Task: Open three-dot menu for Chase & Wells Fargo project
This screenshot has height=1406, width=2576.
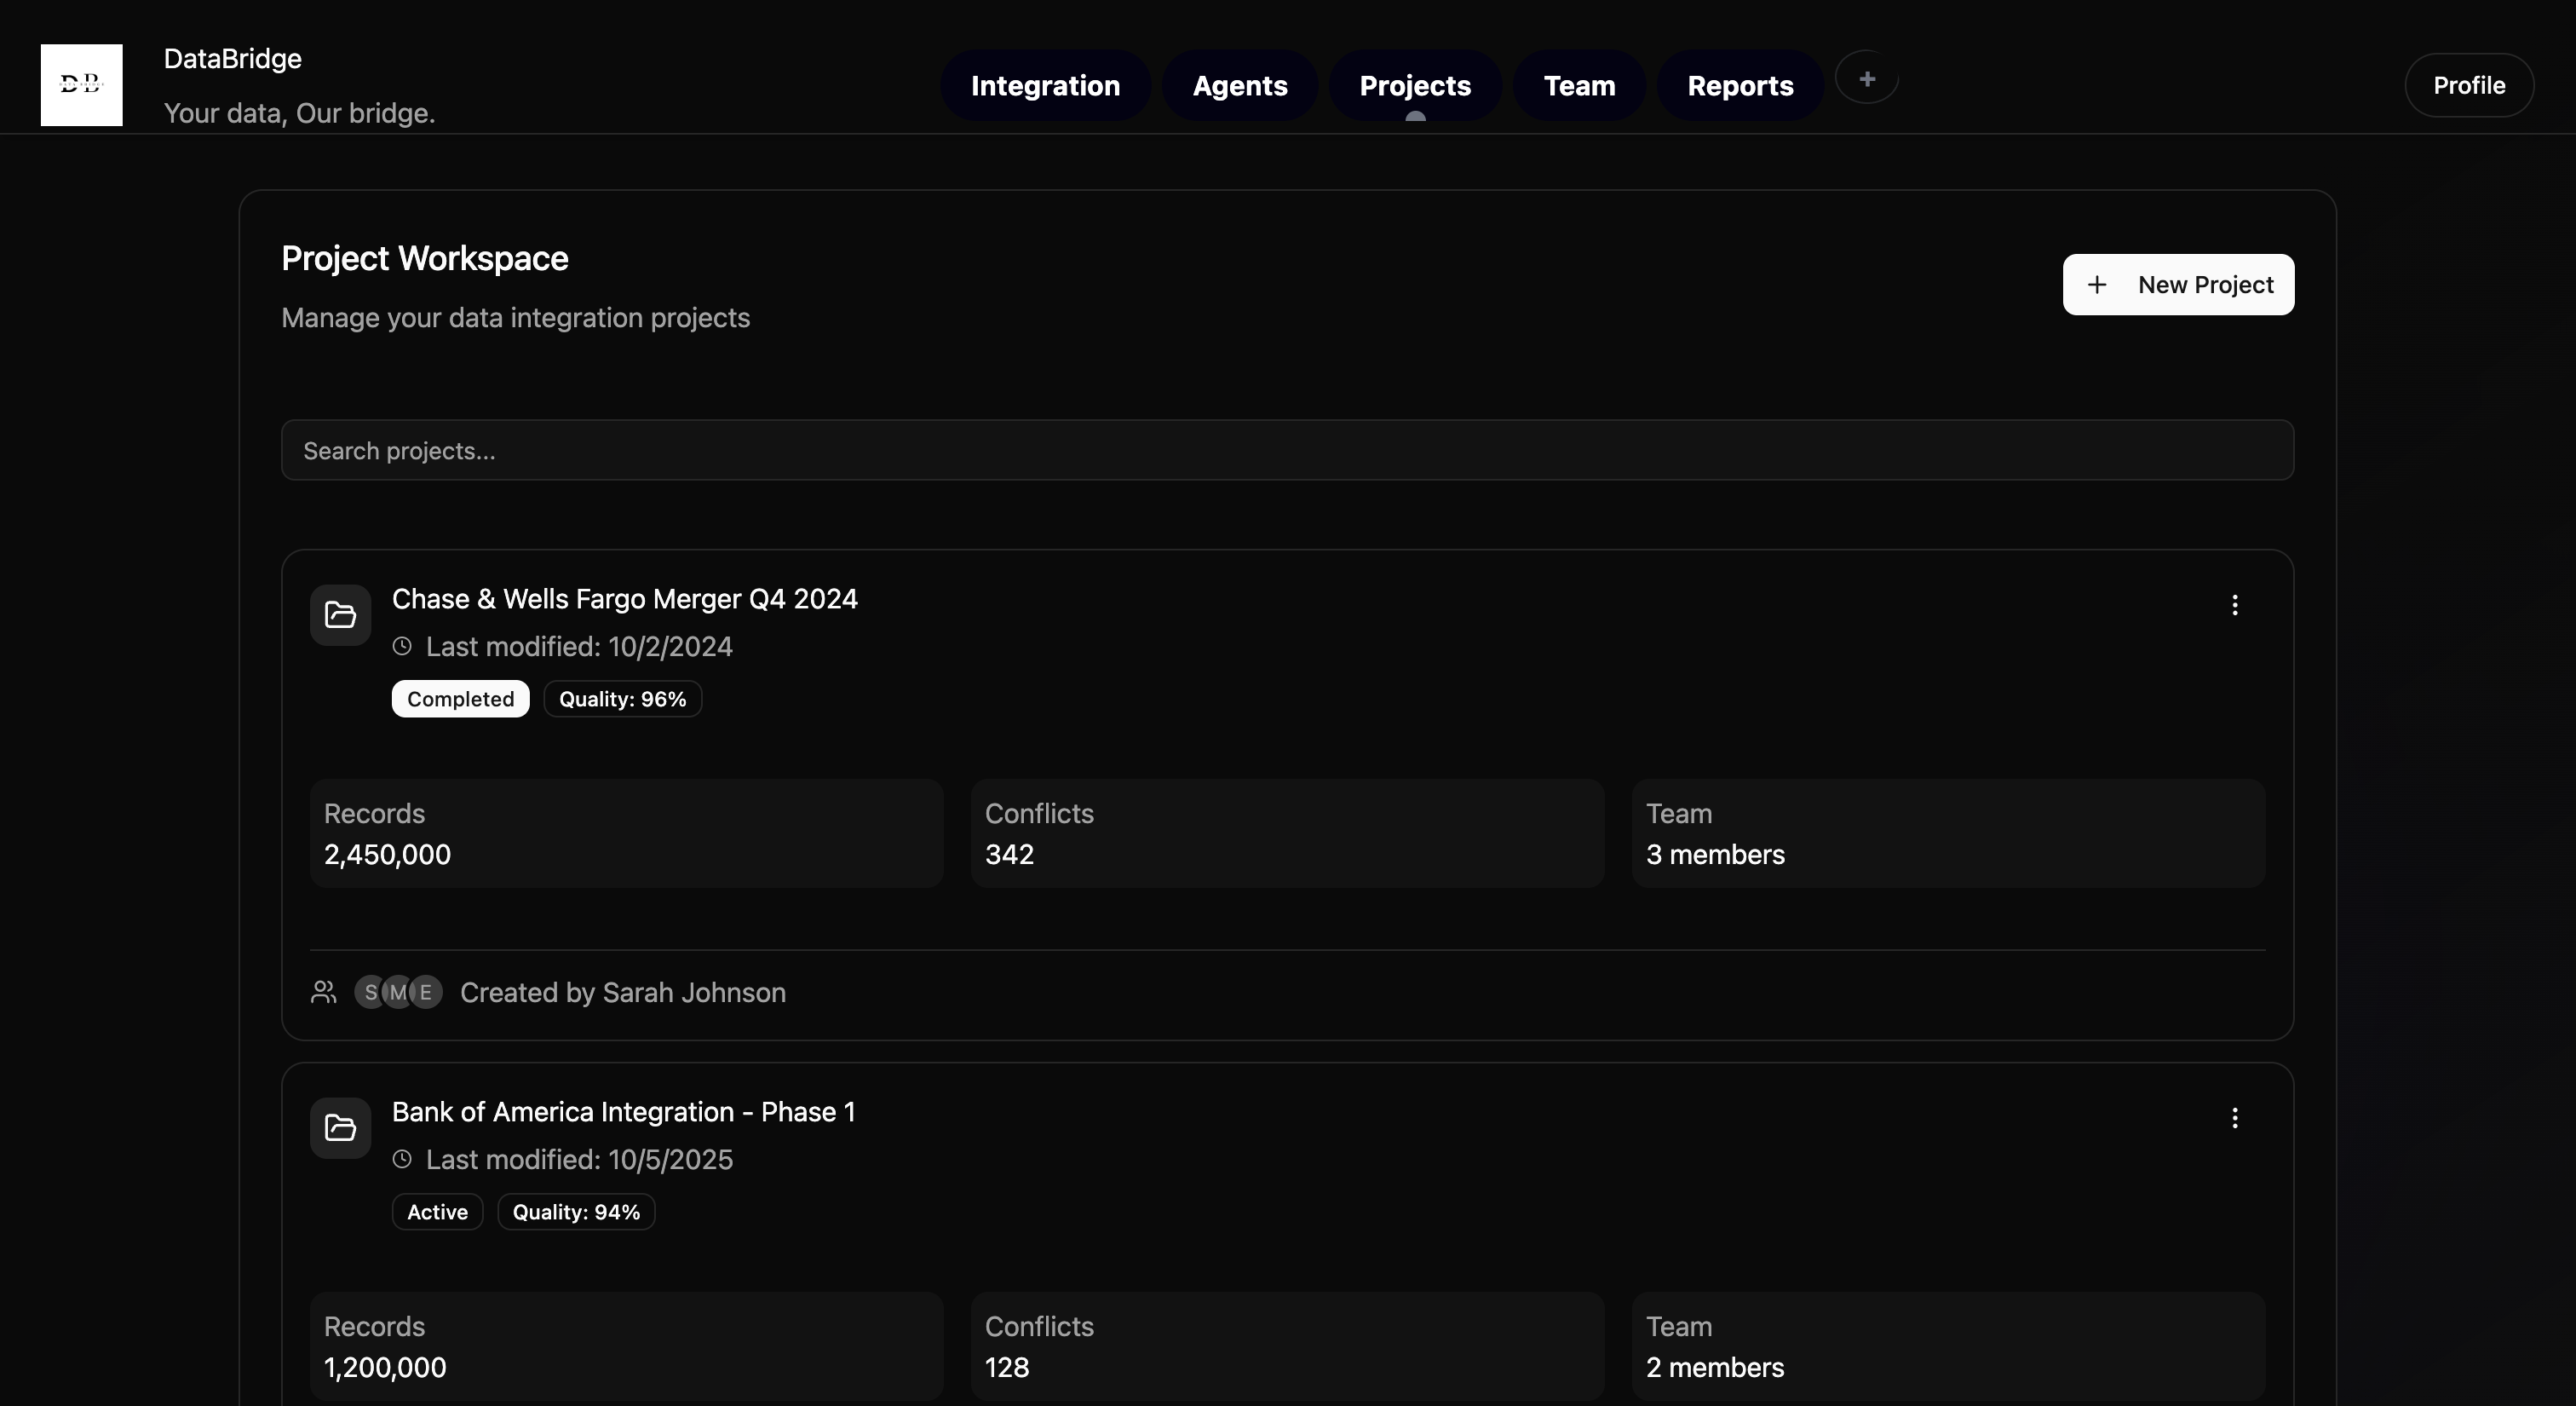Action: point(2234,605)
